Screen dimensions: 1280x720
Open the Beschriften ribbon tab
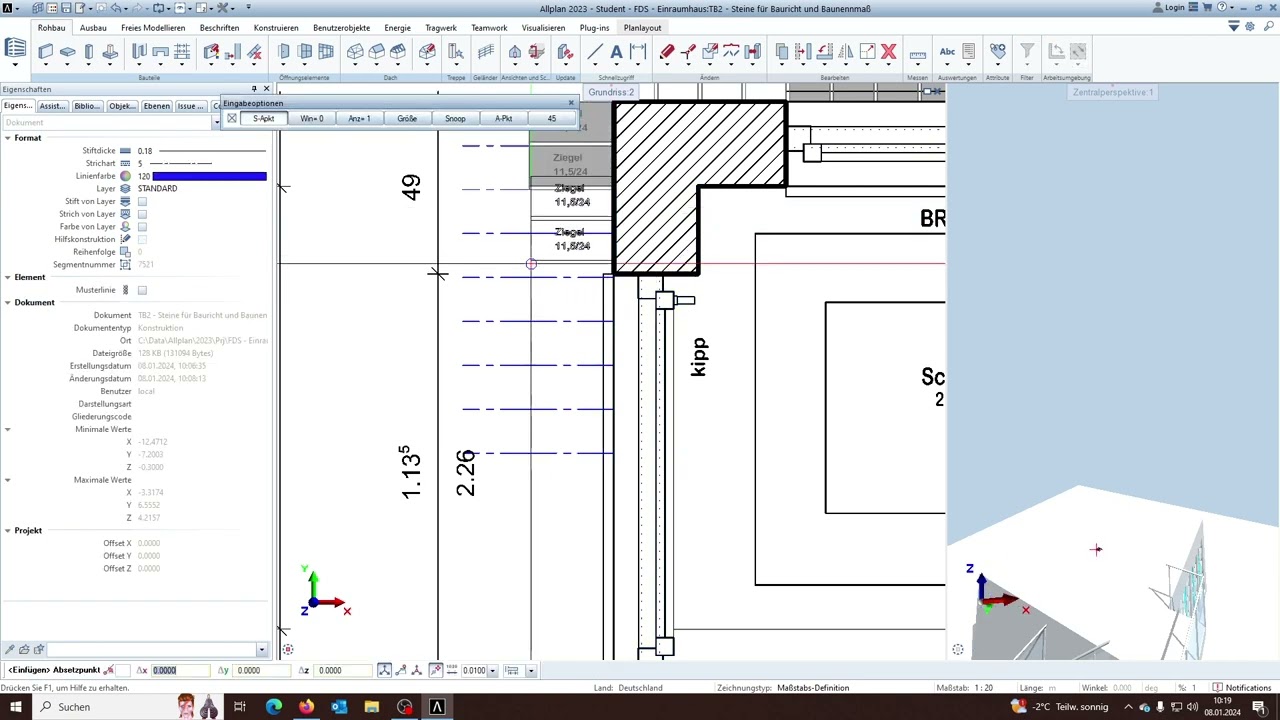[x=219, y=28]
